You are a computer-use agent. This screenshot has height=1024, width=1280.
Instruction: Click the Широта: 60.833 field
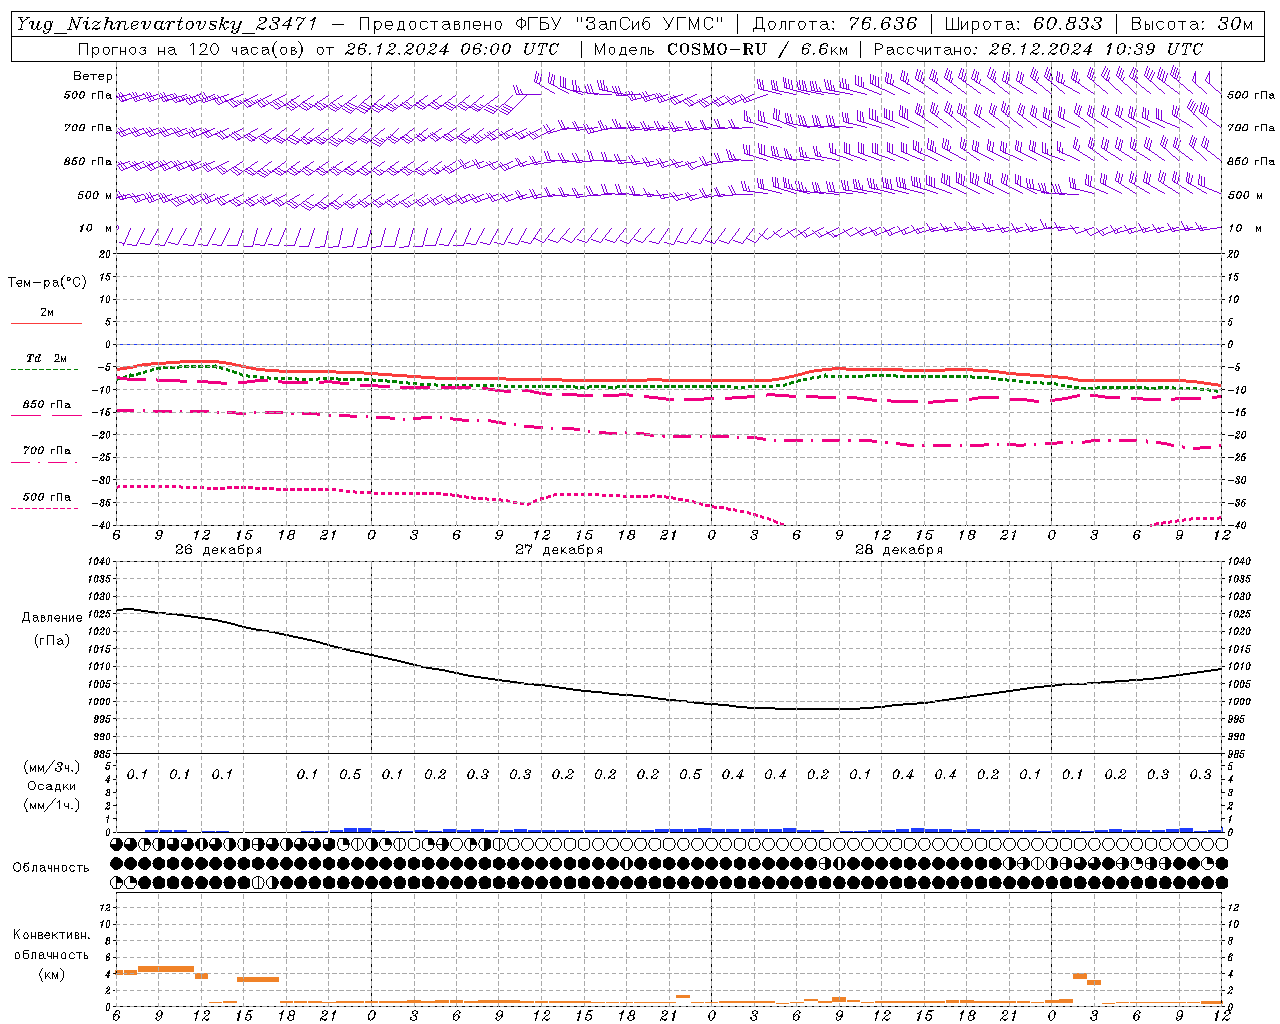[1023, 24]
